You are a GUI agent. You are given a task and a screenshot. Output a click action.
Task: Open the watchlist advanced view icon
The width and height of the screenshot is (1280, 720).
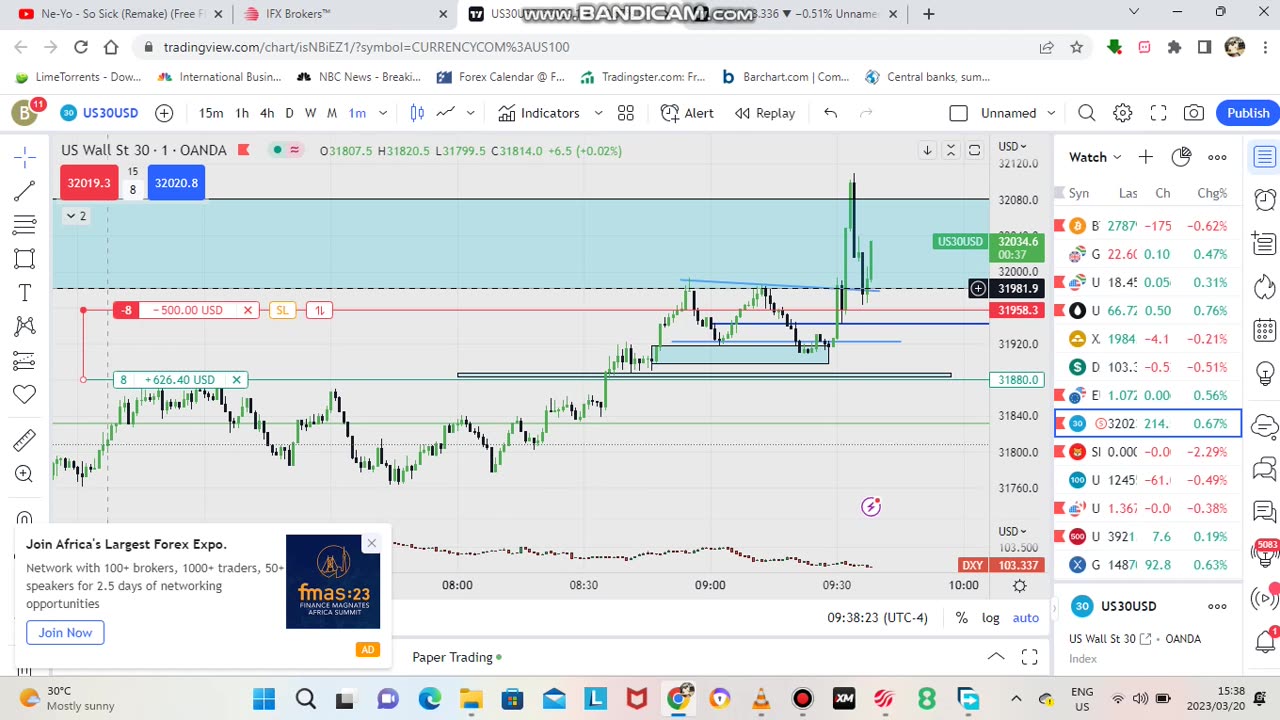(1181, 157)
